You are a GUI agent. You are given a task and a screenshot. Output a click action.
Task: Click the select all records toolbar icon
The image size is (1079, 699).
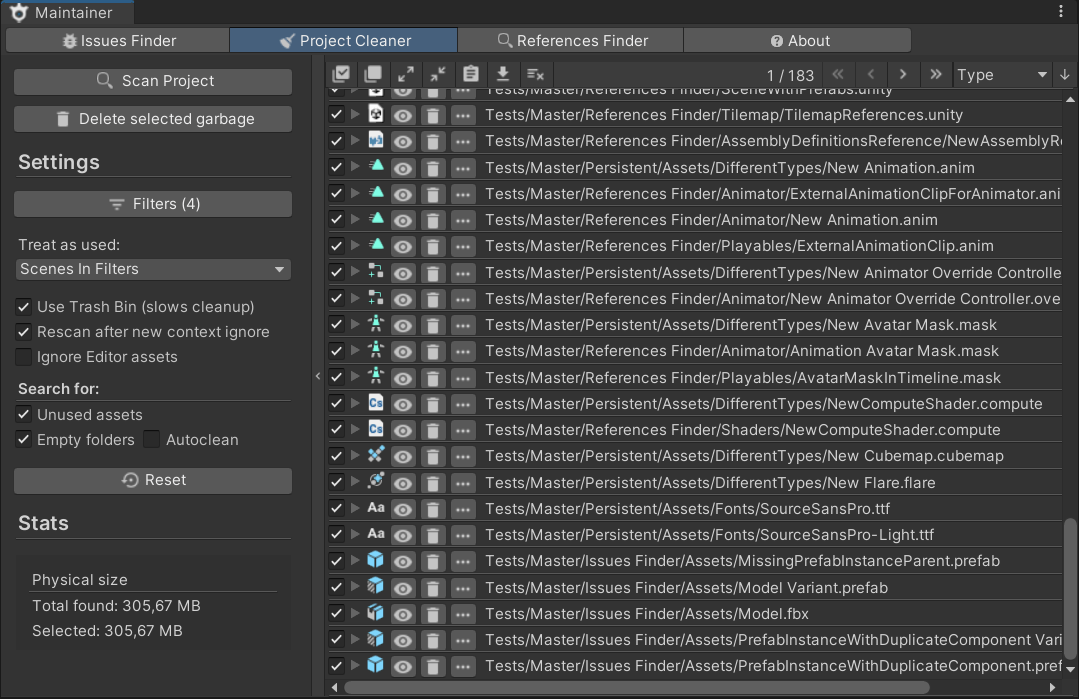[x=341, y=74]
